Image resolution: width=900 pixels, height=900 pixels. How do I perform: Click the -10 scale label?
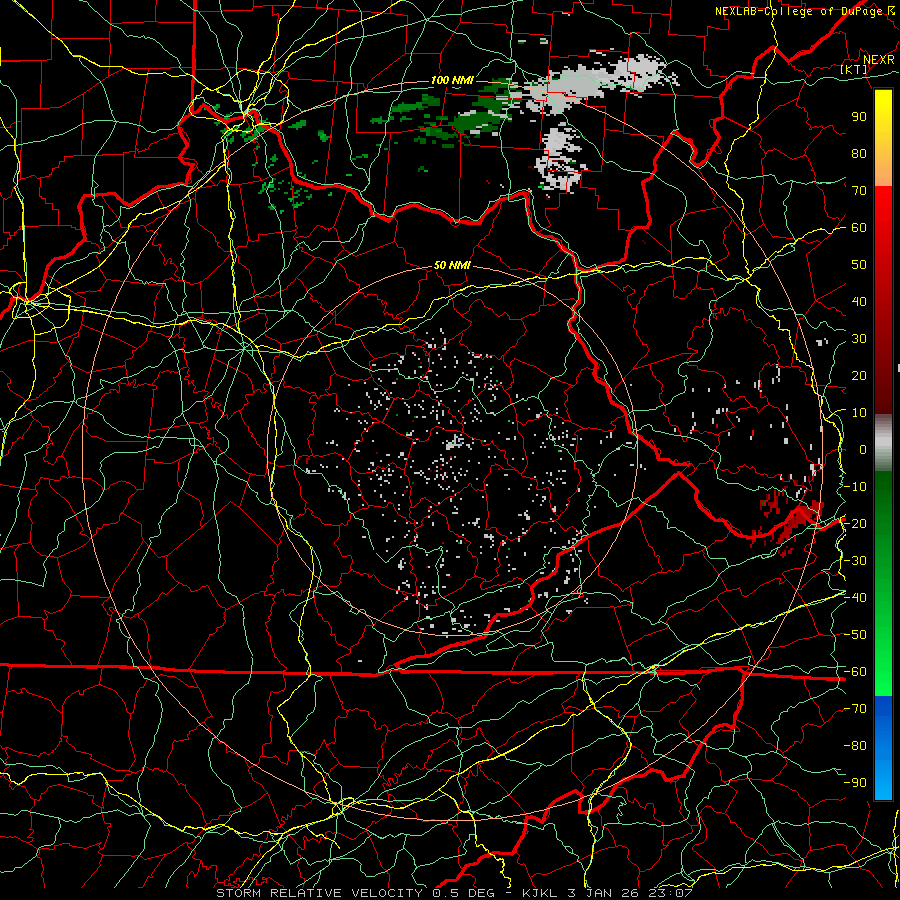[x=855, y=487]
